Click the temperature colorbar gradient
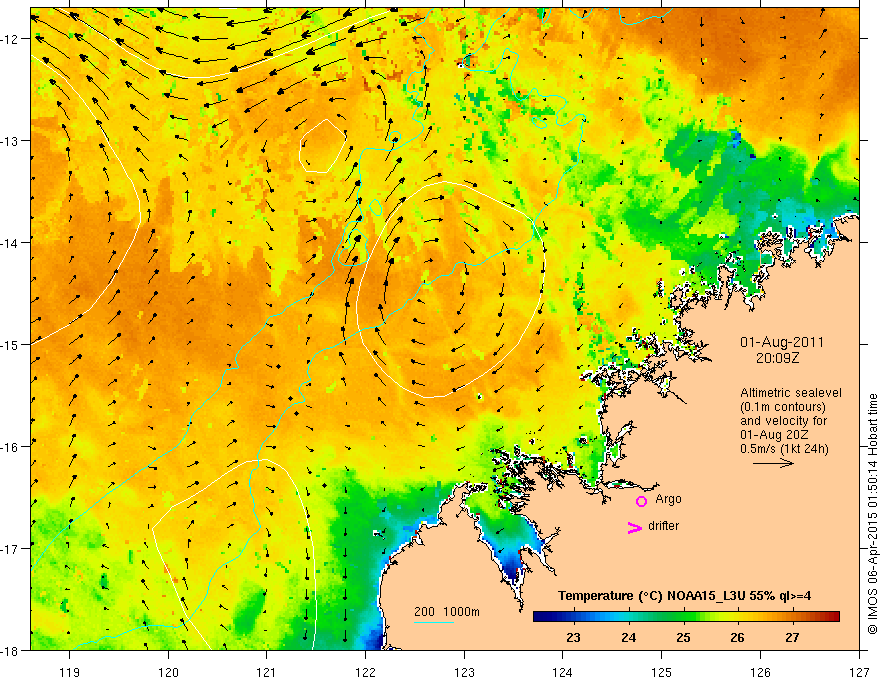Viewport: 880px width, 680px height. click(686, 617)
